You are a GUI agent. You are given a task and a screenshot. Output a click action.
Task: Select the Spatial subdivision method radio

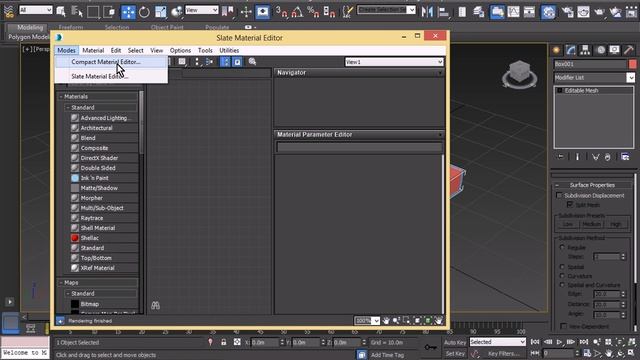(562, 267)
